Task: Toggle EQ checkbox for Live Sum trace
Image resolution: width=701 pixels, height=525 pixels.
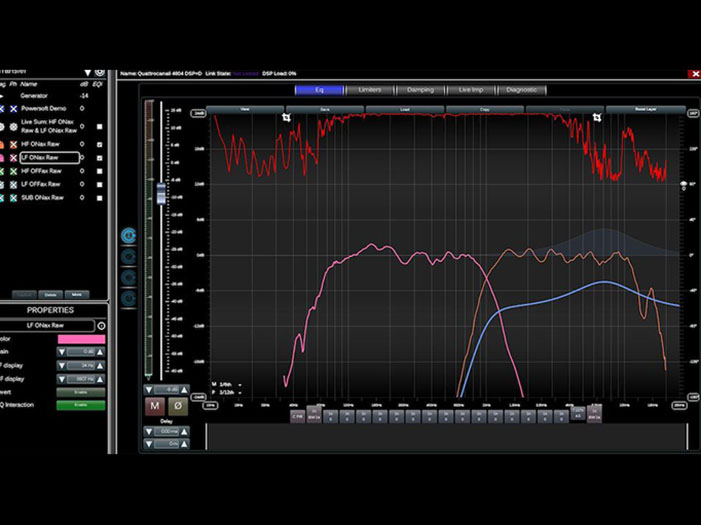Action: point(98,127)
